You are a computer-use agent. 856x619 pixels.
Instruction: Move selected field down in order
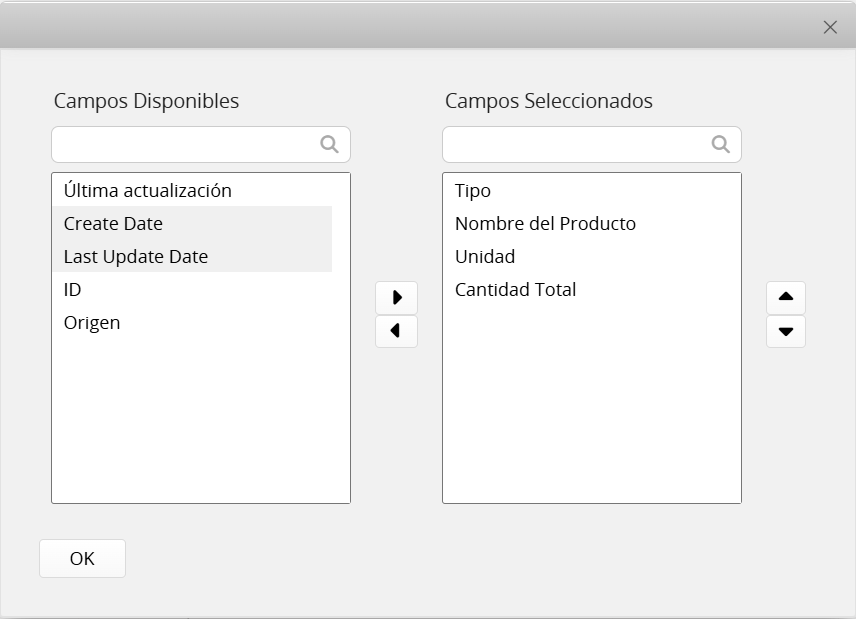786,331
